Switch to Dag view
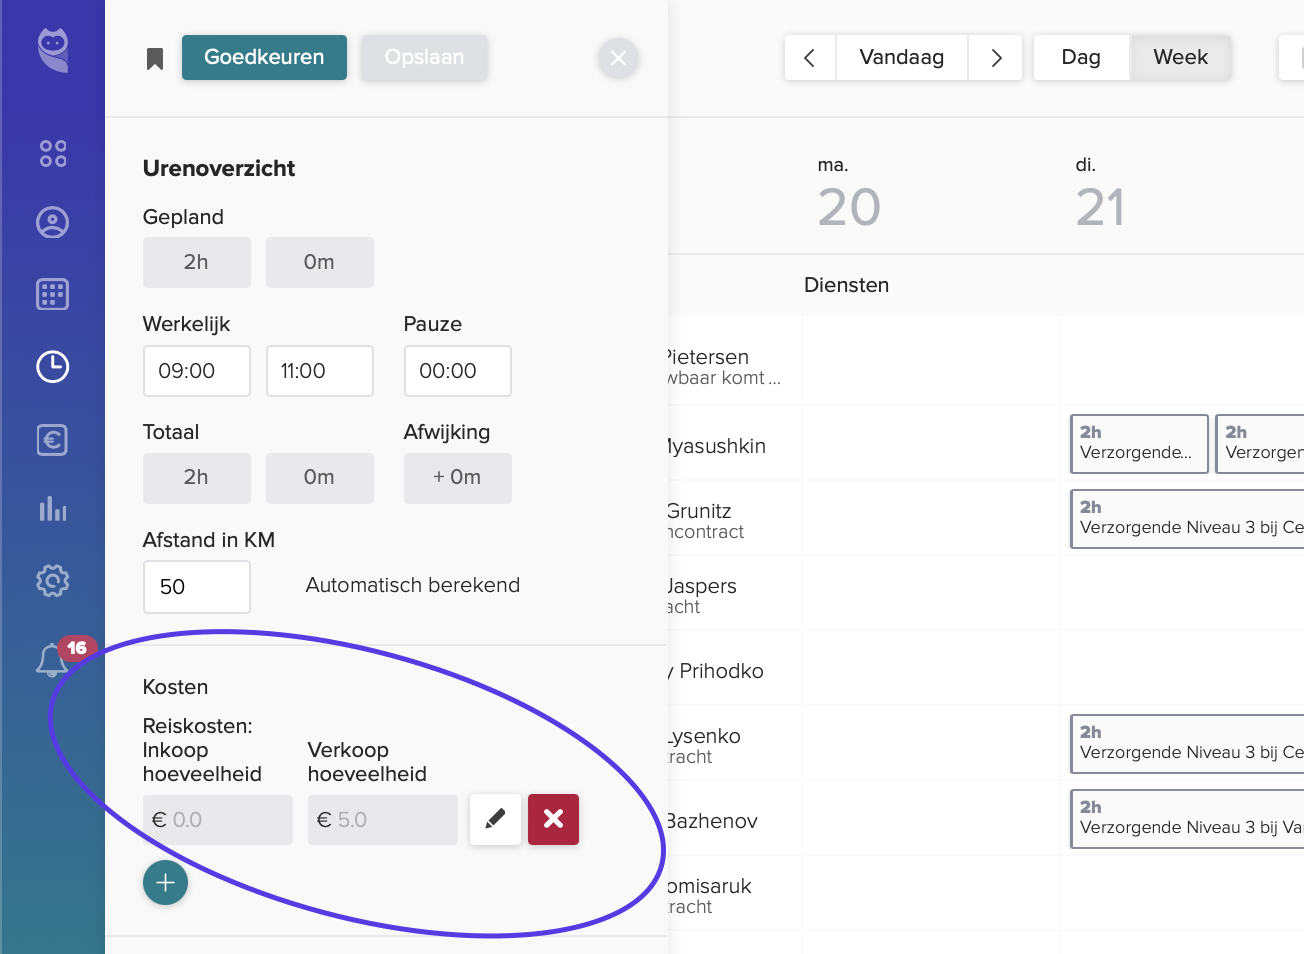 pos(1081,58)
